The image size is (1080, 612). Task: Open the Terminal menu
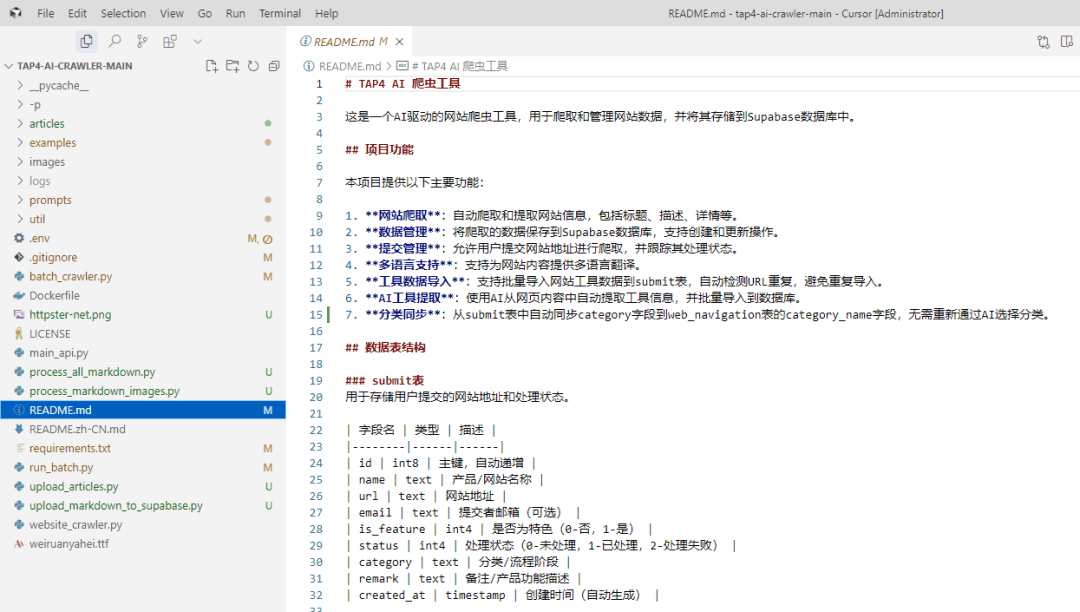coord(280,13)
